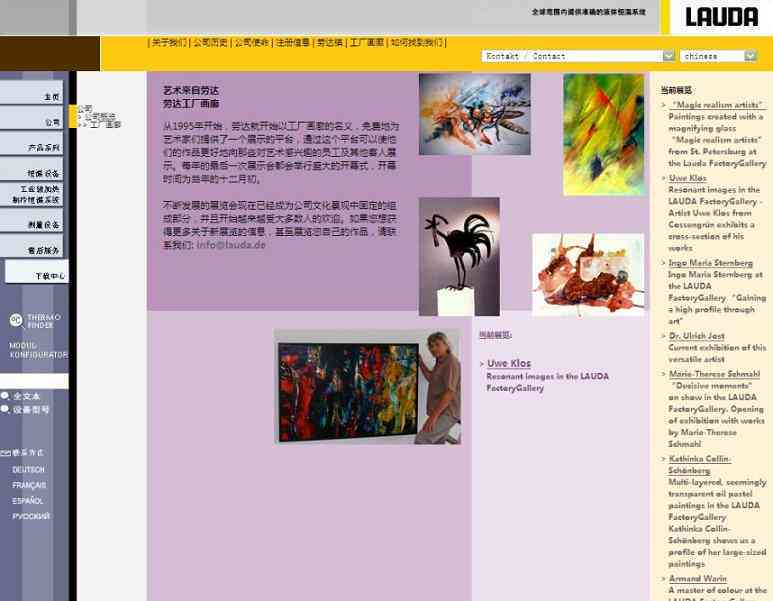Screen dimensions: 773x601
Task: Open the "Magic realism artists" exhibition link
Action: pos(718,105)
